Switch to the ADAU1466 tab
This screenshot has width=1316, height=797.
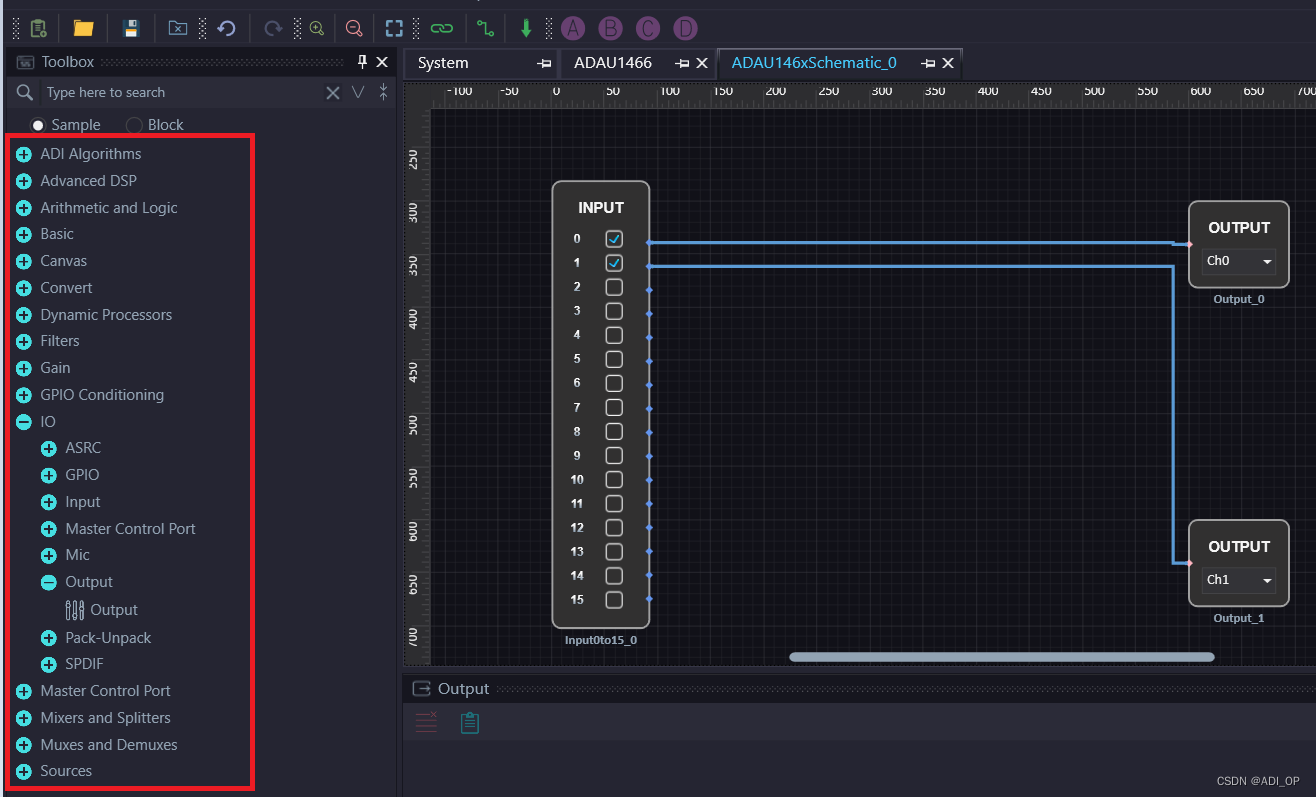[x=613, y=63]
